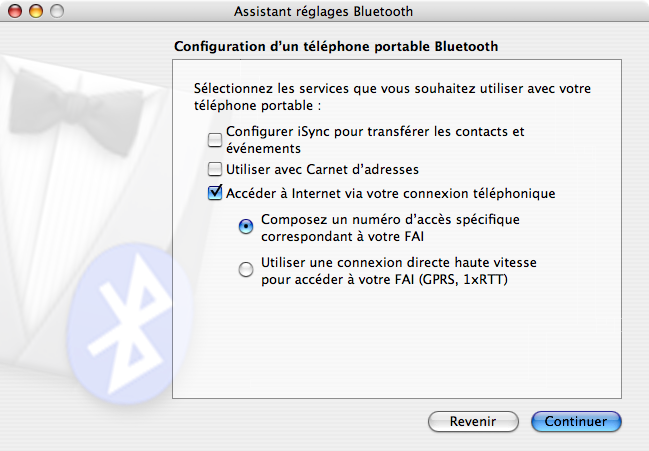This screenshot has height=451, width=649.
Task: Click the 'Utiliser avec Carnet d'adresses' label text
Action: pyautogui.click(x=322, y=169)
